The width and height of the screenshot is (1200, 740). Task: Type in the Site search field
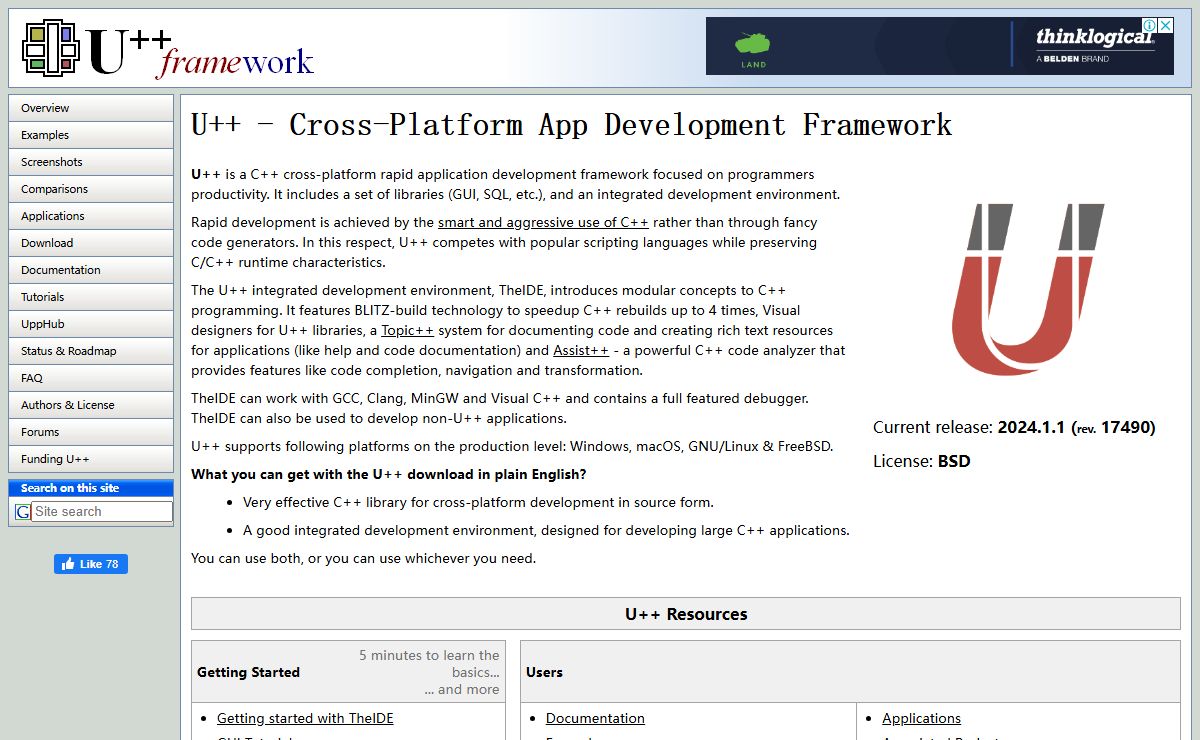pyautogui.click(x=101, y=512)
